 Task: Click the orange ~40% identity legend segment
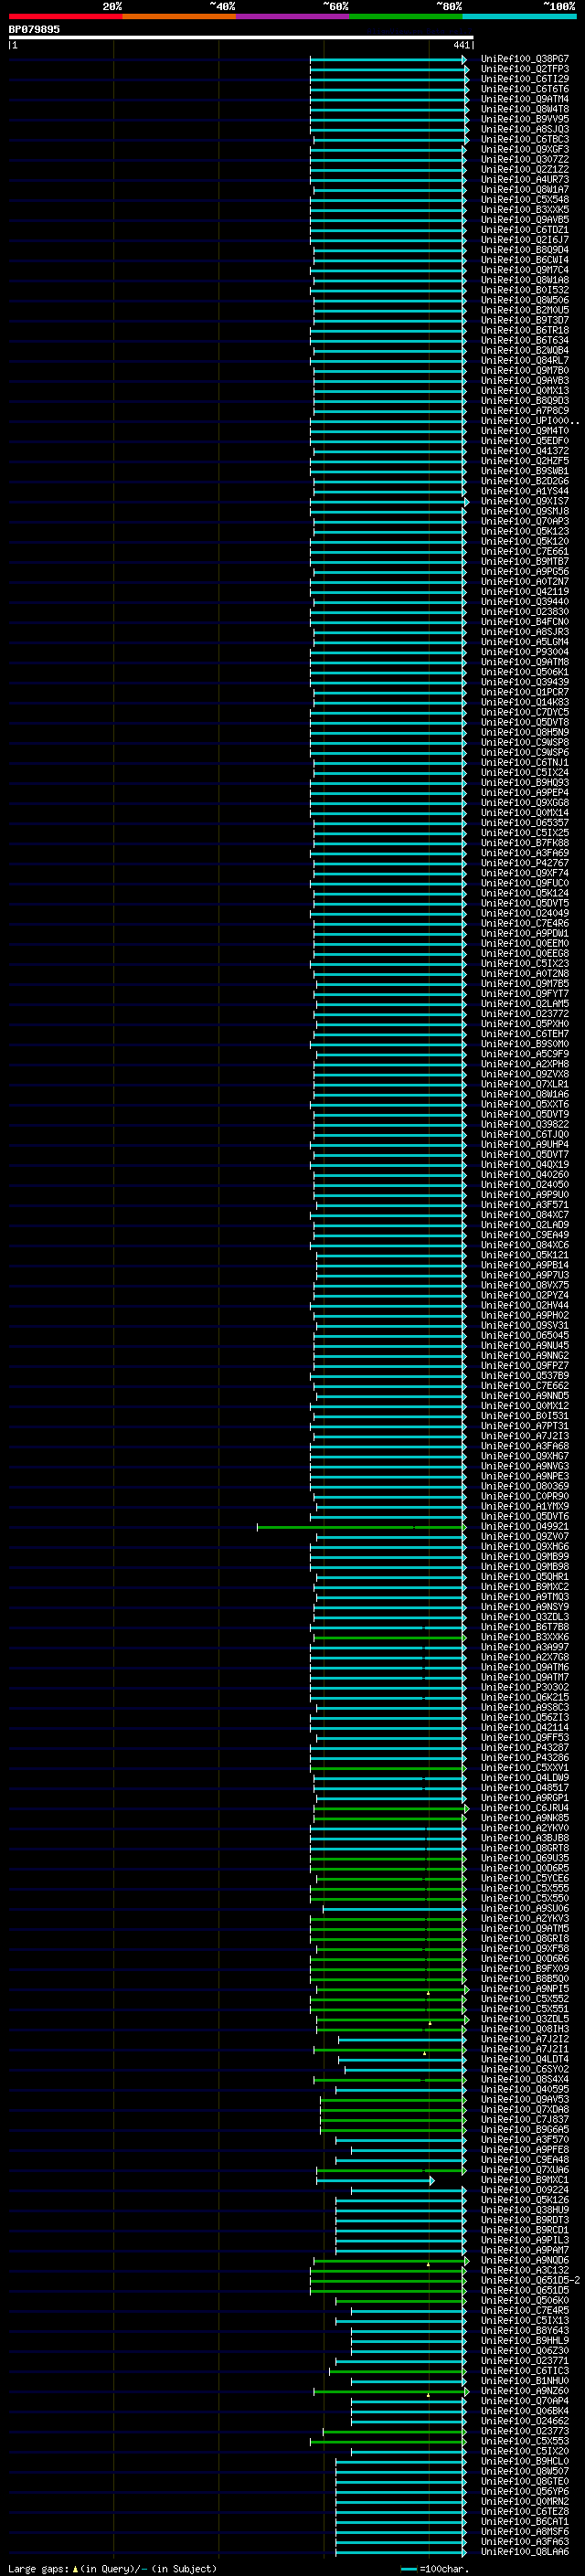click(179, 16)
